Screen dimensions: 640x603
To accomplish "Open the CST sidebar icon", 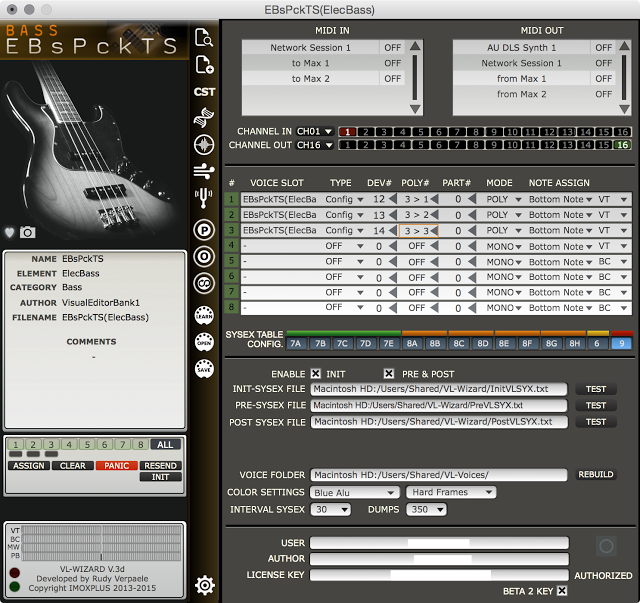I will pyautogui.click(x=204, y=92).
